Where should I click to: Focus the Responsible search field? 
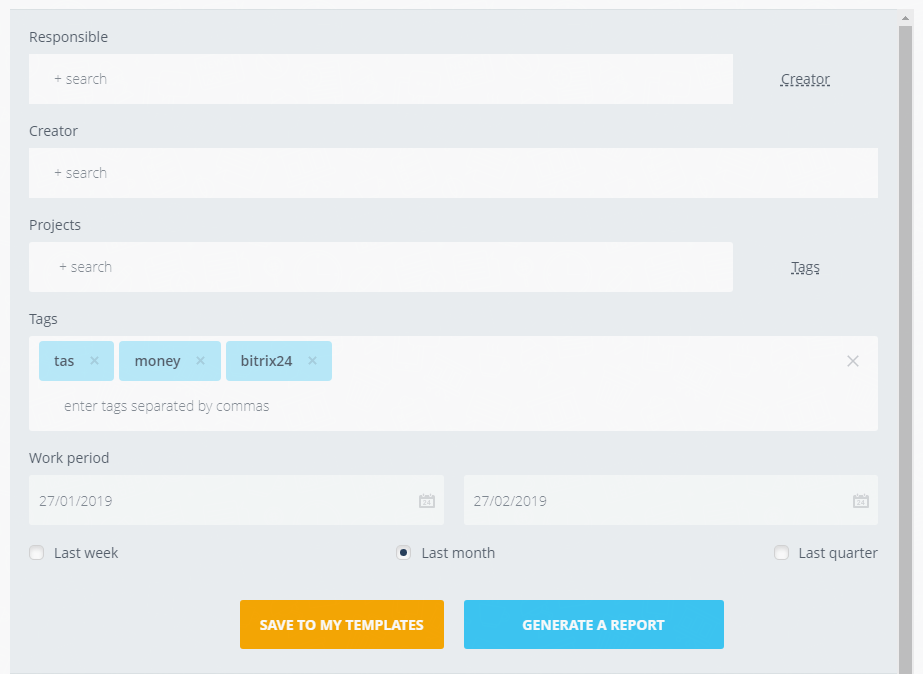coord(381,79)
